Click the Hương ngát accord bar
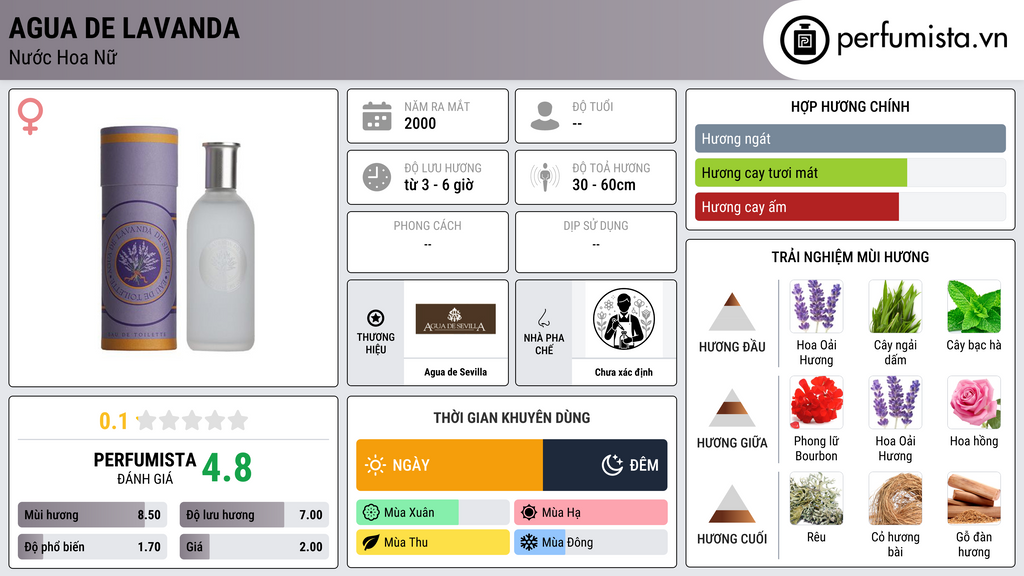 pyautogui.click(x=850, y=138)
